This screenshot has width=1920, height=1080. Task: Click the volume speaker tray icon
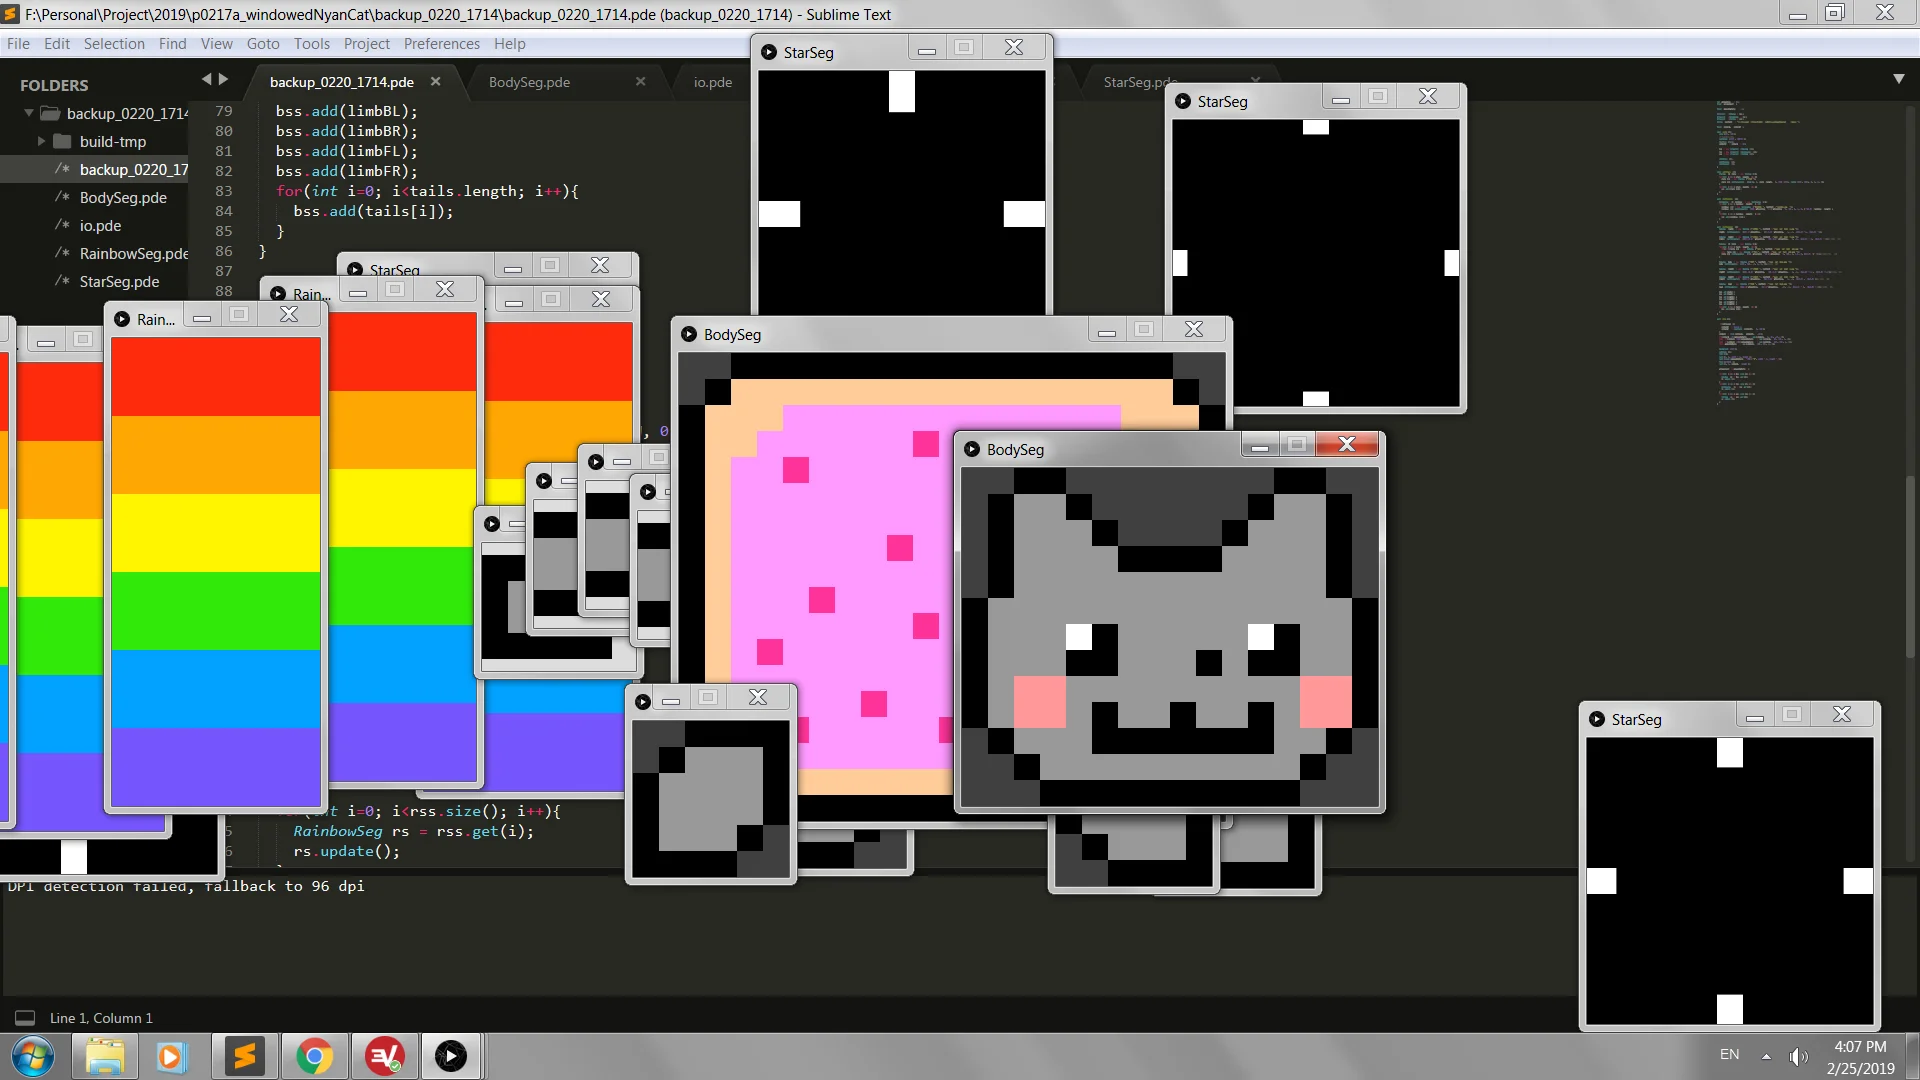(1799, 1056)
